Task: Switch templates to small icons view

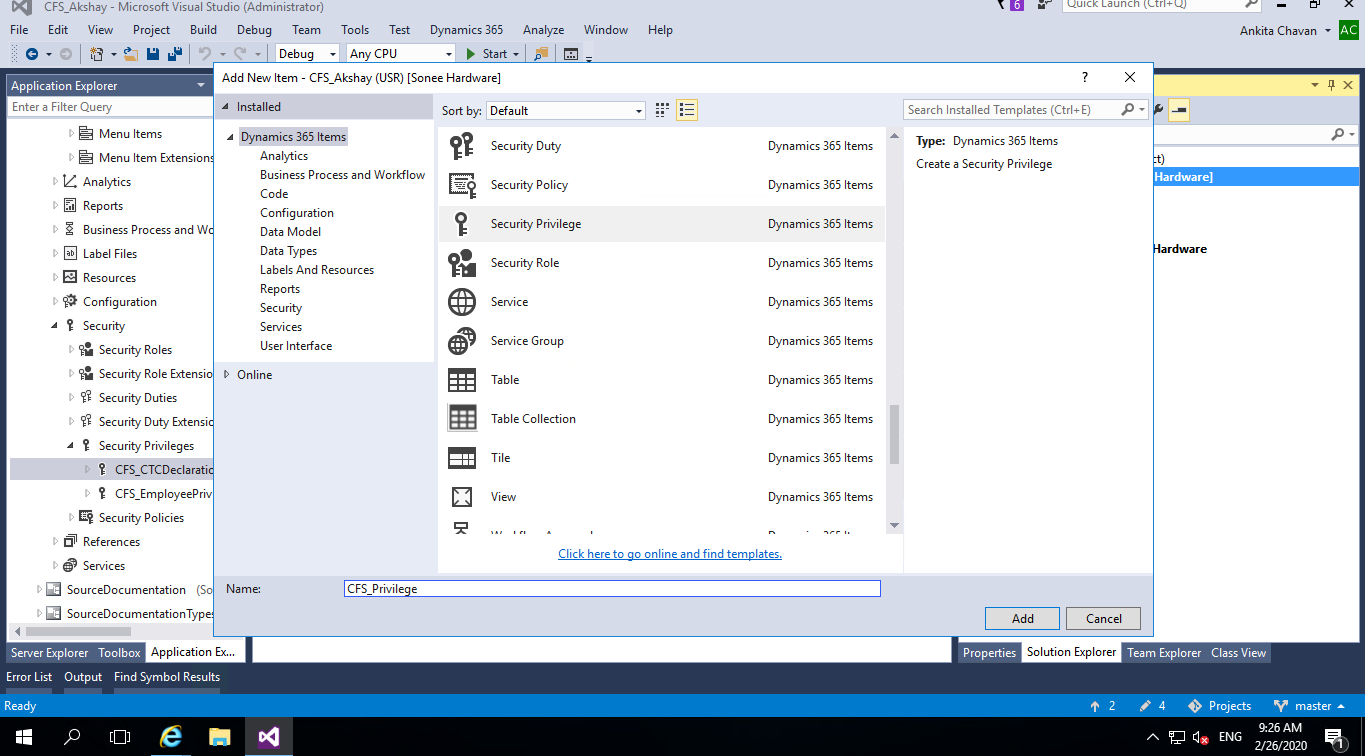Action: (x=662, y=110)
